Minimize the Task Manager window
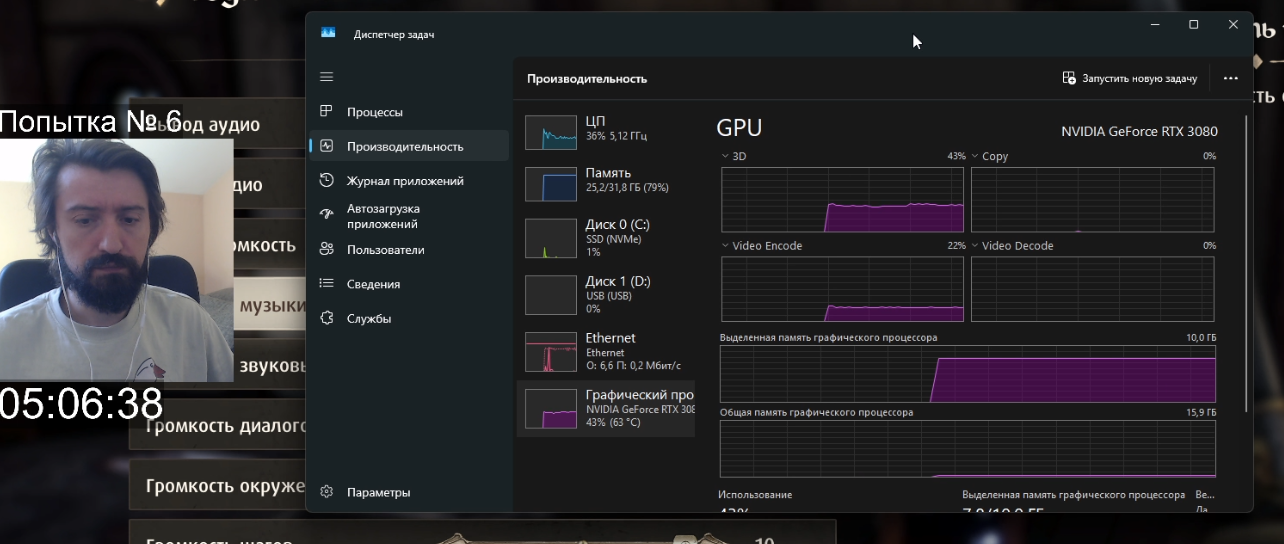The width and height of the screenshot is (1284, 544). 1154,25
